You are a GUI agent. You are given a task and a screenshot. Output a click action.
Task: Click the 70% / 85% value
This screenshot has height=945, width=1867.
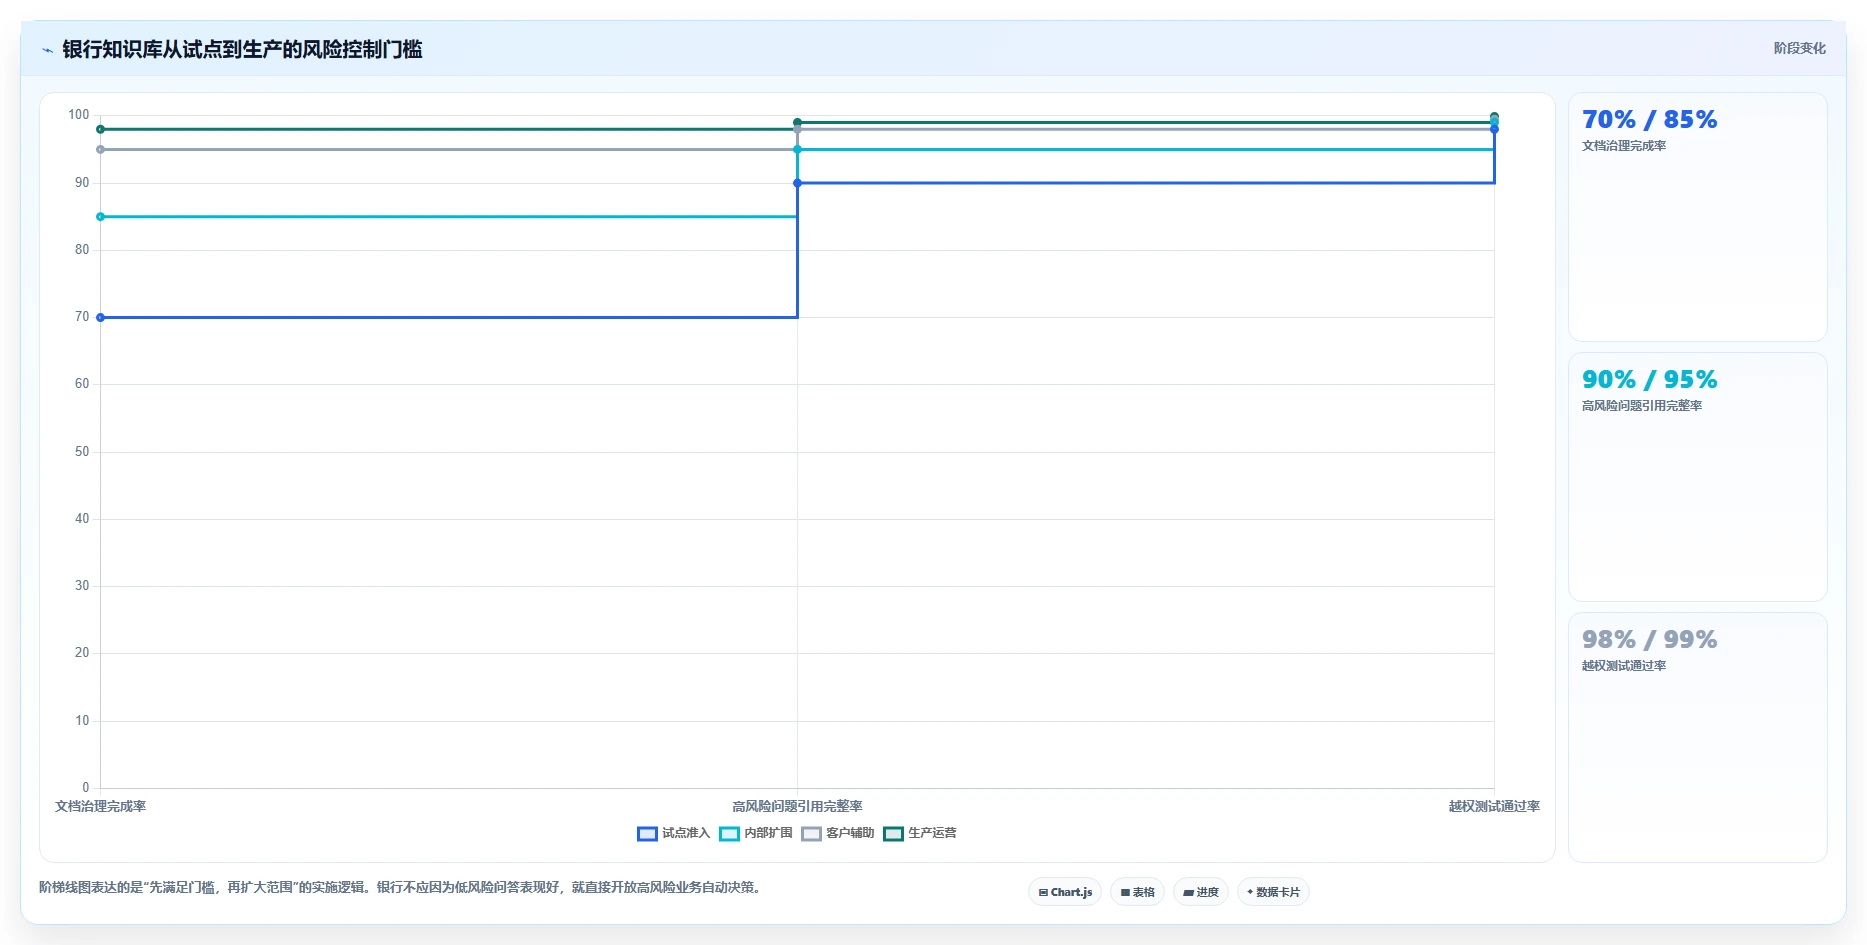click(x=1649, y=120)
